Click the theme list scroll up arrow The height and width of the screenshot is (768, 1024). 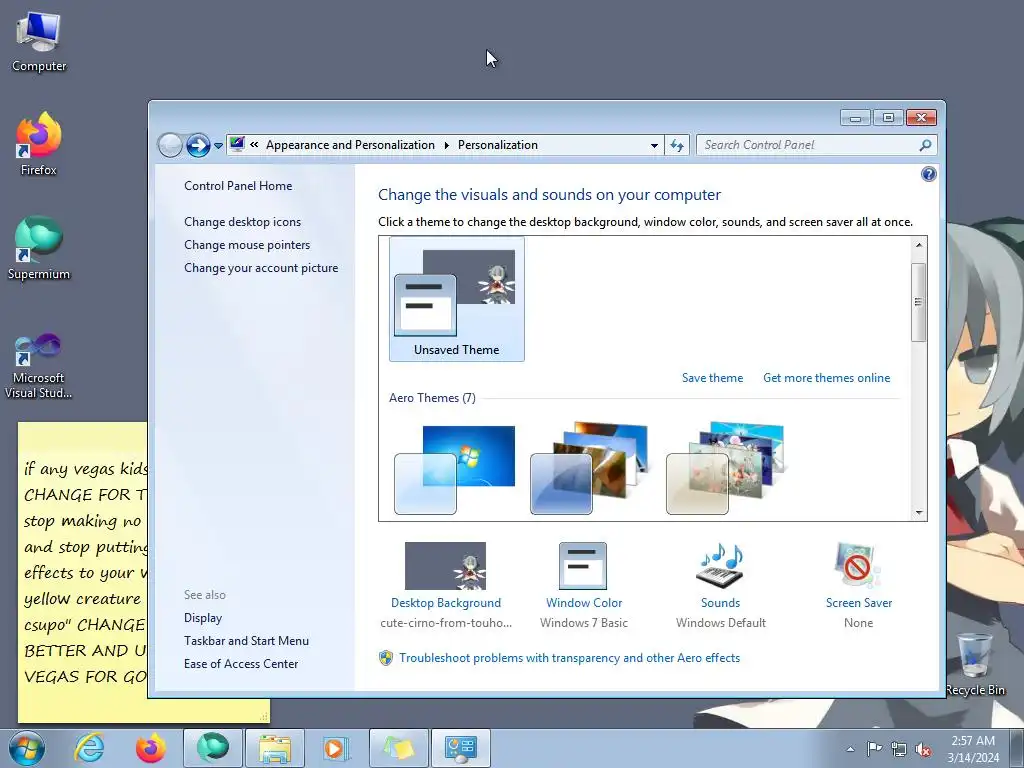click(918, 245)
